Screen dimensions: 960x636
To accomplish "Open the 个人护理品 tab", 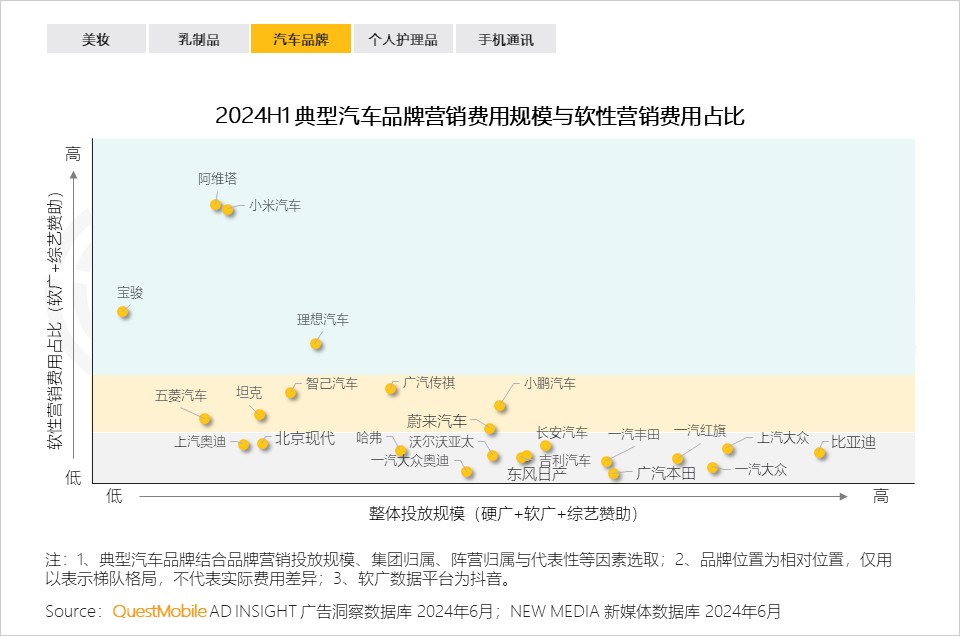I will (x=403, y=39).
